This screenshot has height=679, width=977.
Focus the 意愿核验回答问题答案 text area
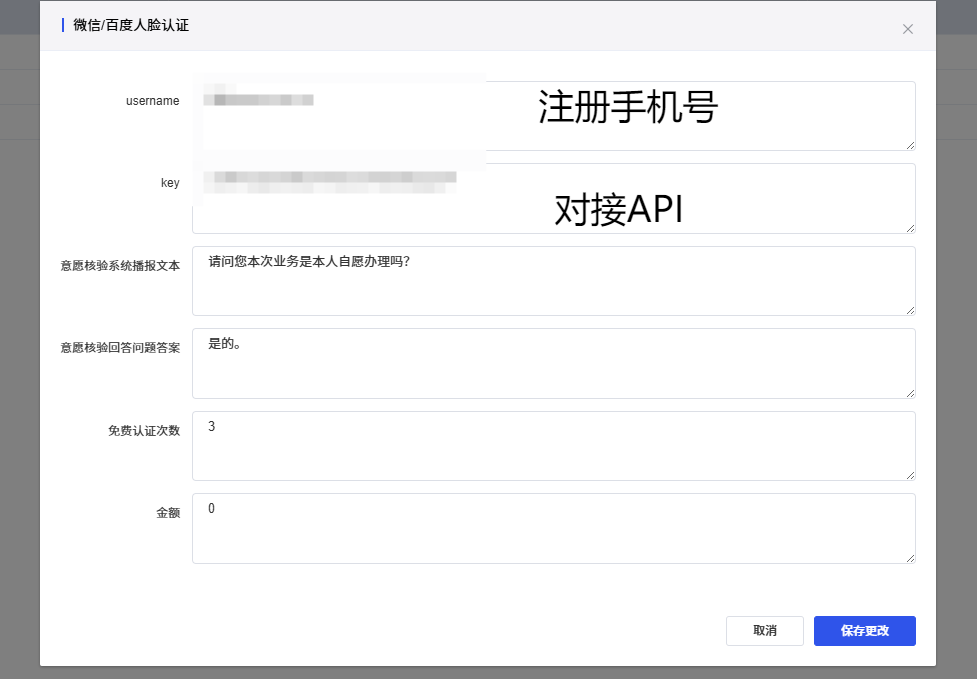(553, 363)
